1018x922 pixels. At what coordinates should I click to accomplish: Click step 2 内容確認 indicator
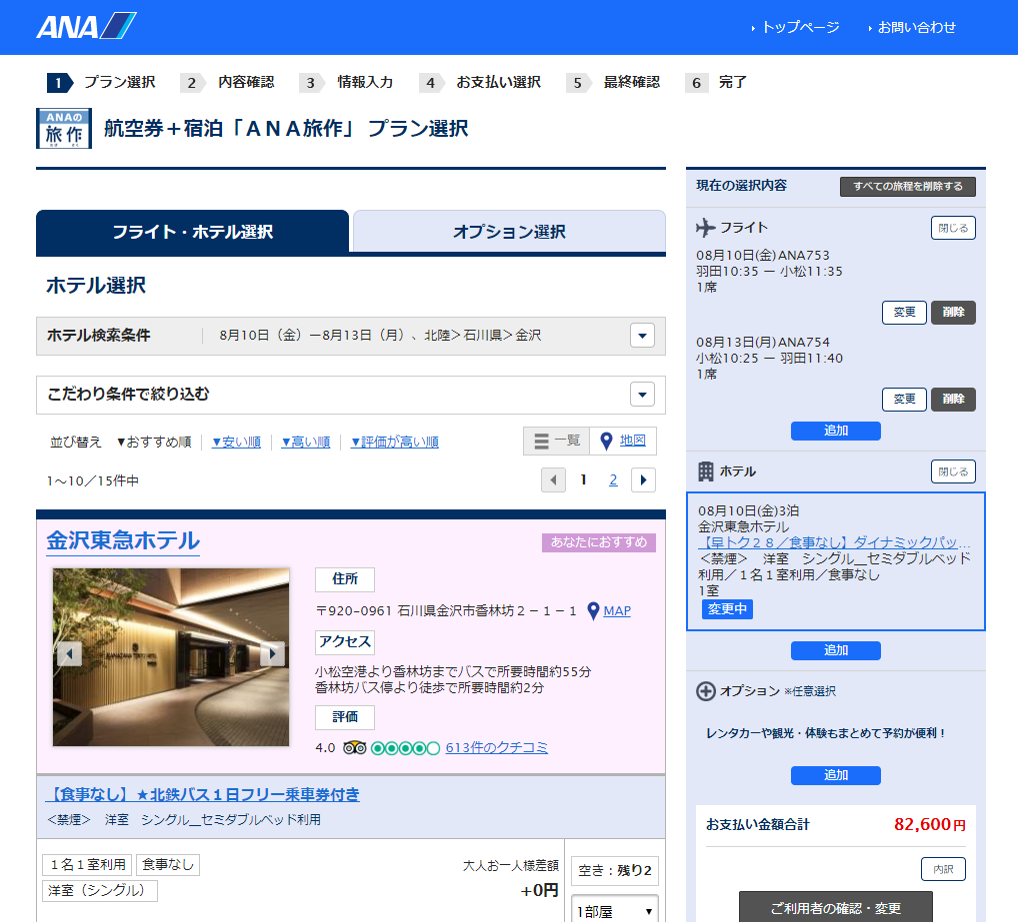[x=228, y=82]
